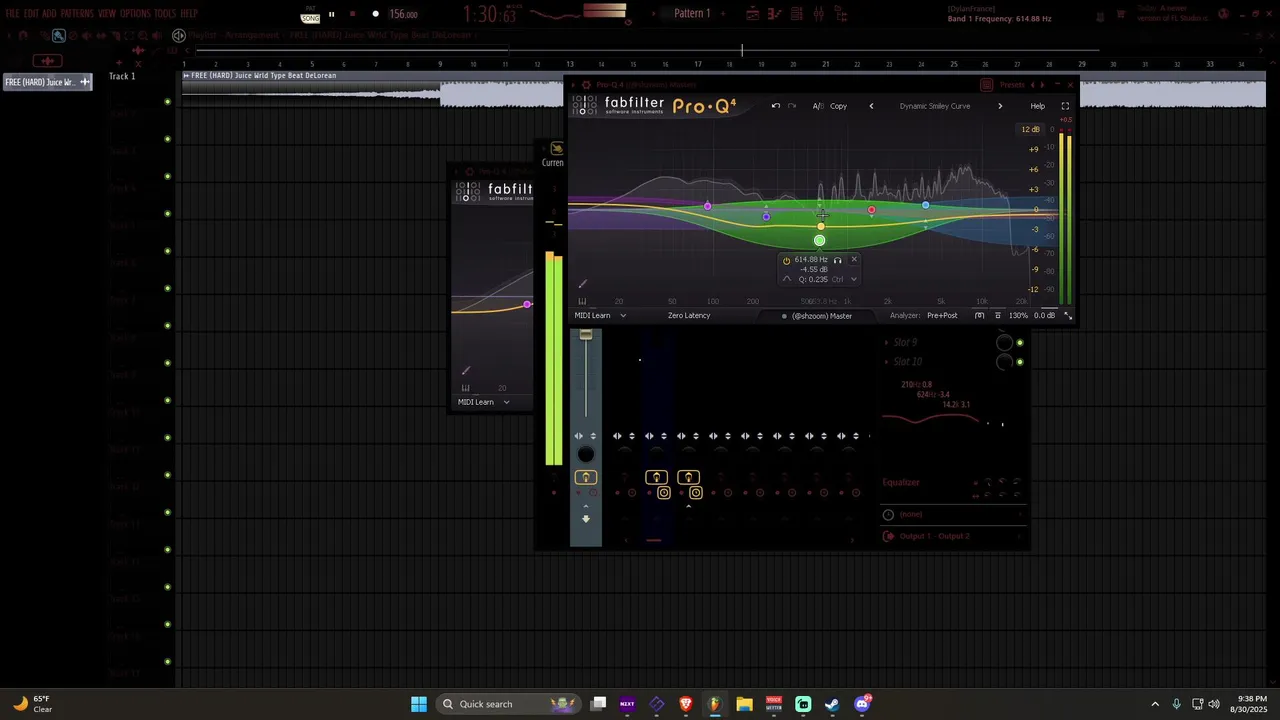Select the purple EQ band node

[766, 216]
